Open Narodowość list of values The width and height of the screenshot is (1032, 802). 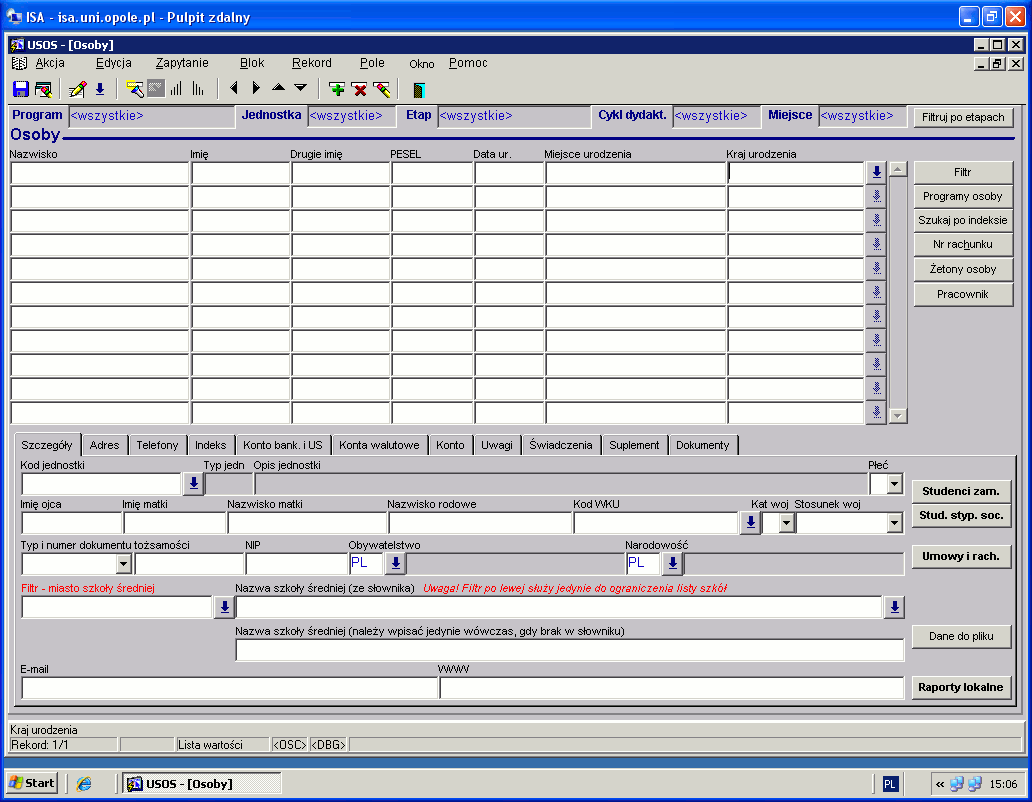(x=673, y=563)
